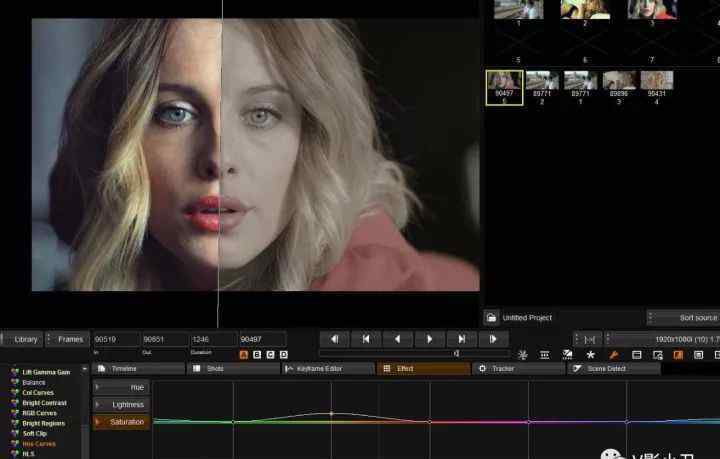Open the Sort source dropdown

point(684,318)
